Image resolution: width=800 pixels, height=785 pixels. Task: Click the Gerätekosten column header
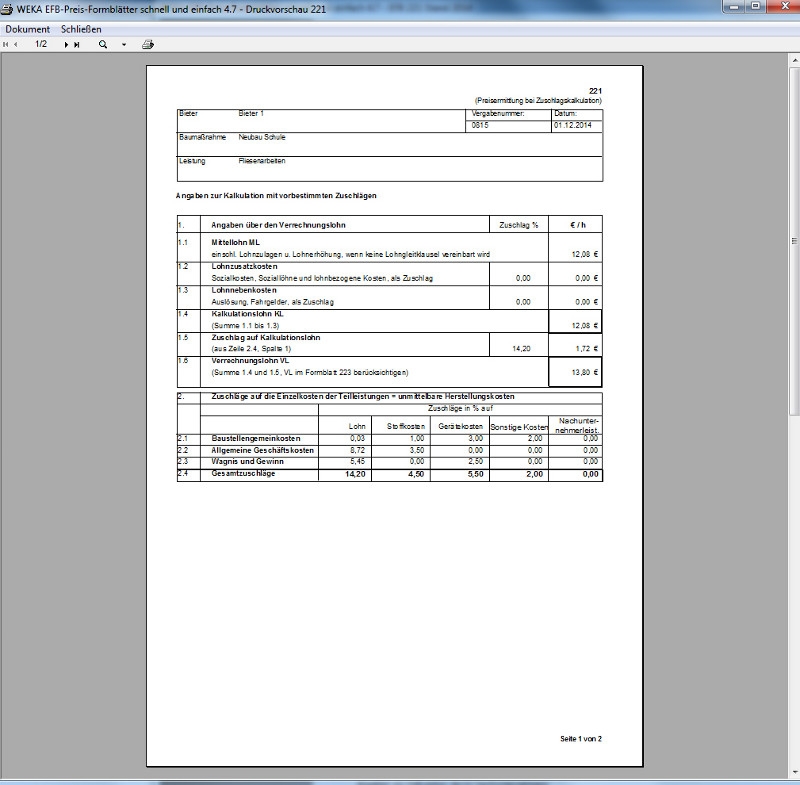coord(460,426)
